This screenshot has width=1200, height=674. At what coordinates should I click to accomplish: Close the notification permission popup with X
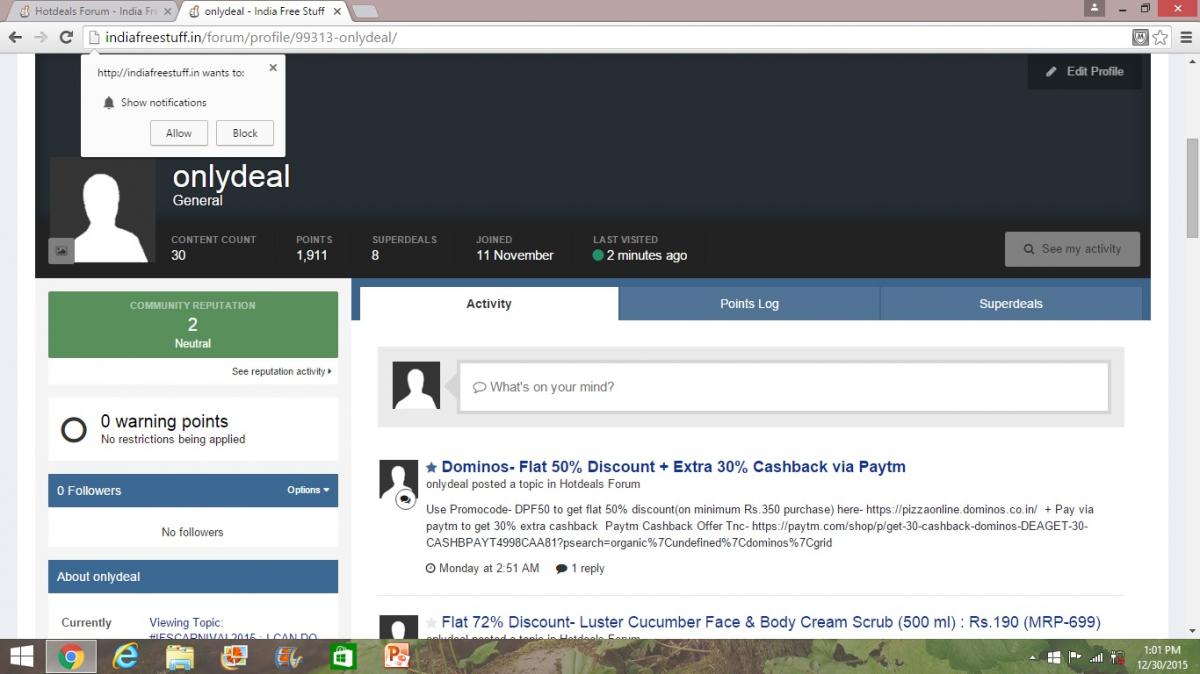pyautogui.click(x=273, y=69)
